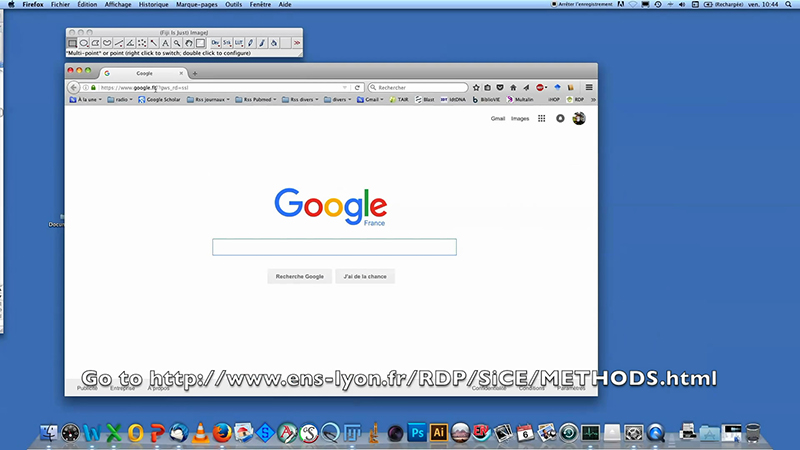The image size is (800, 450).
Task: Open the Outils menu in menu bar
Action: click(234, 4)
